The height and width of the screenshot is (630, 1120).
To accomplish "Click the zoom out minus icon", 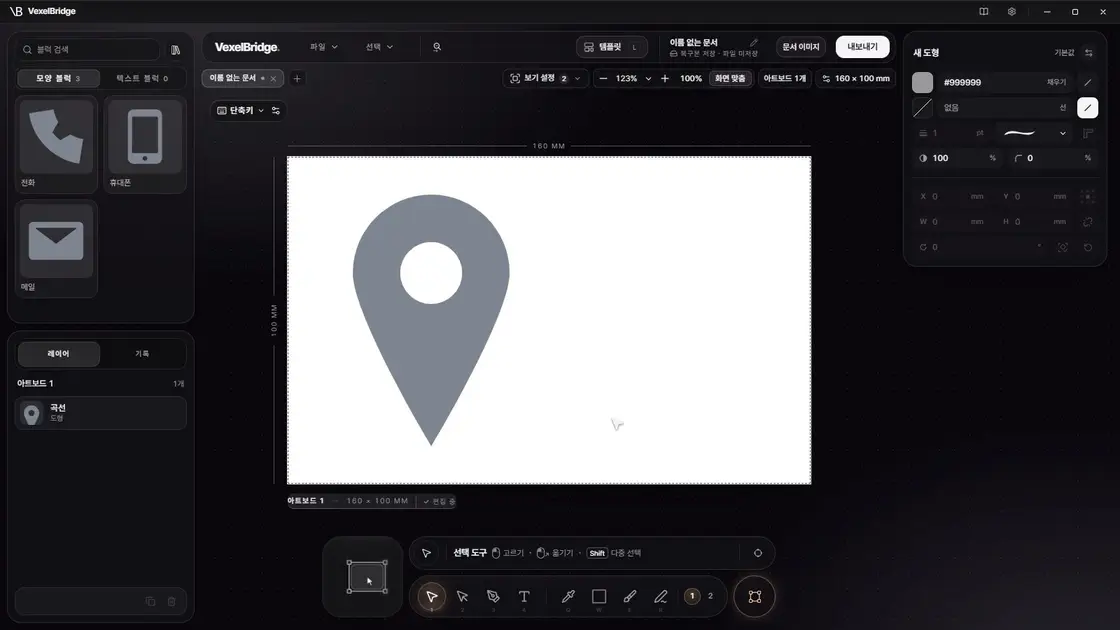I will pos(603,79).
